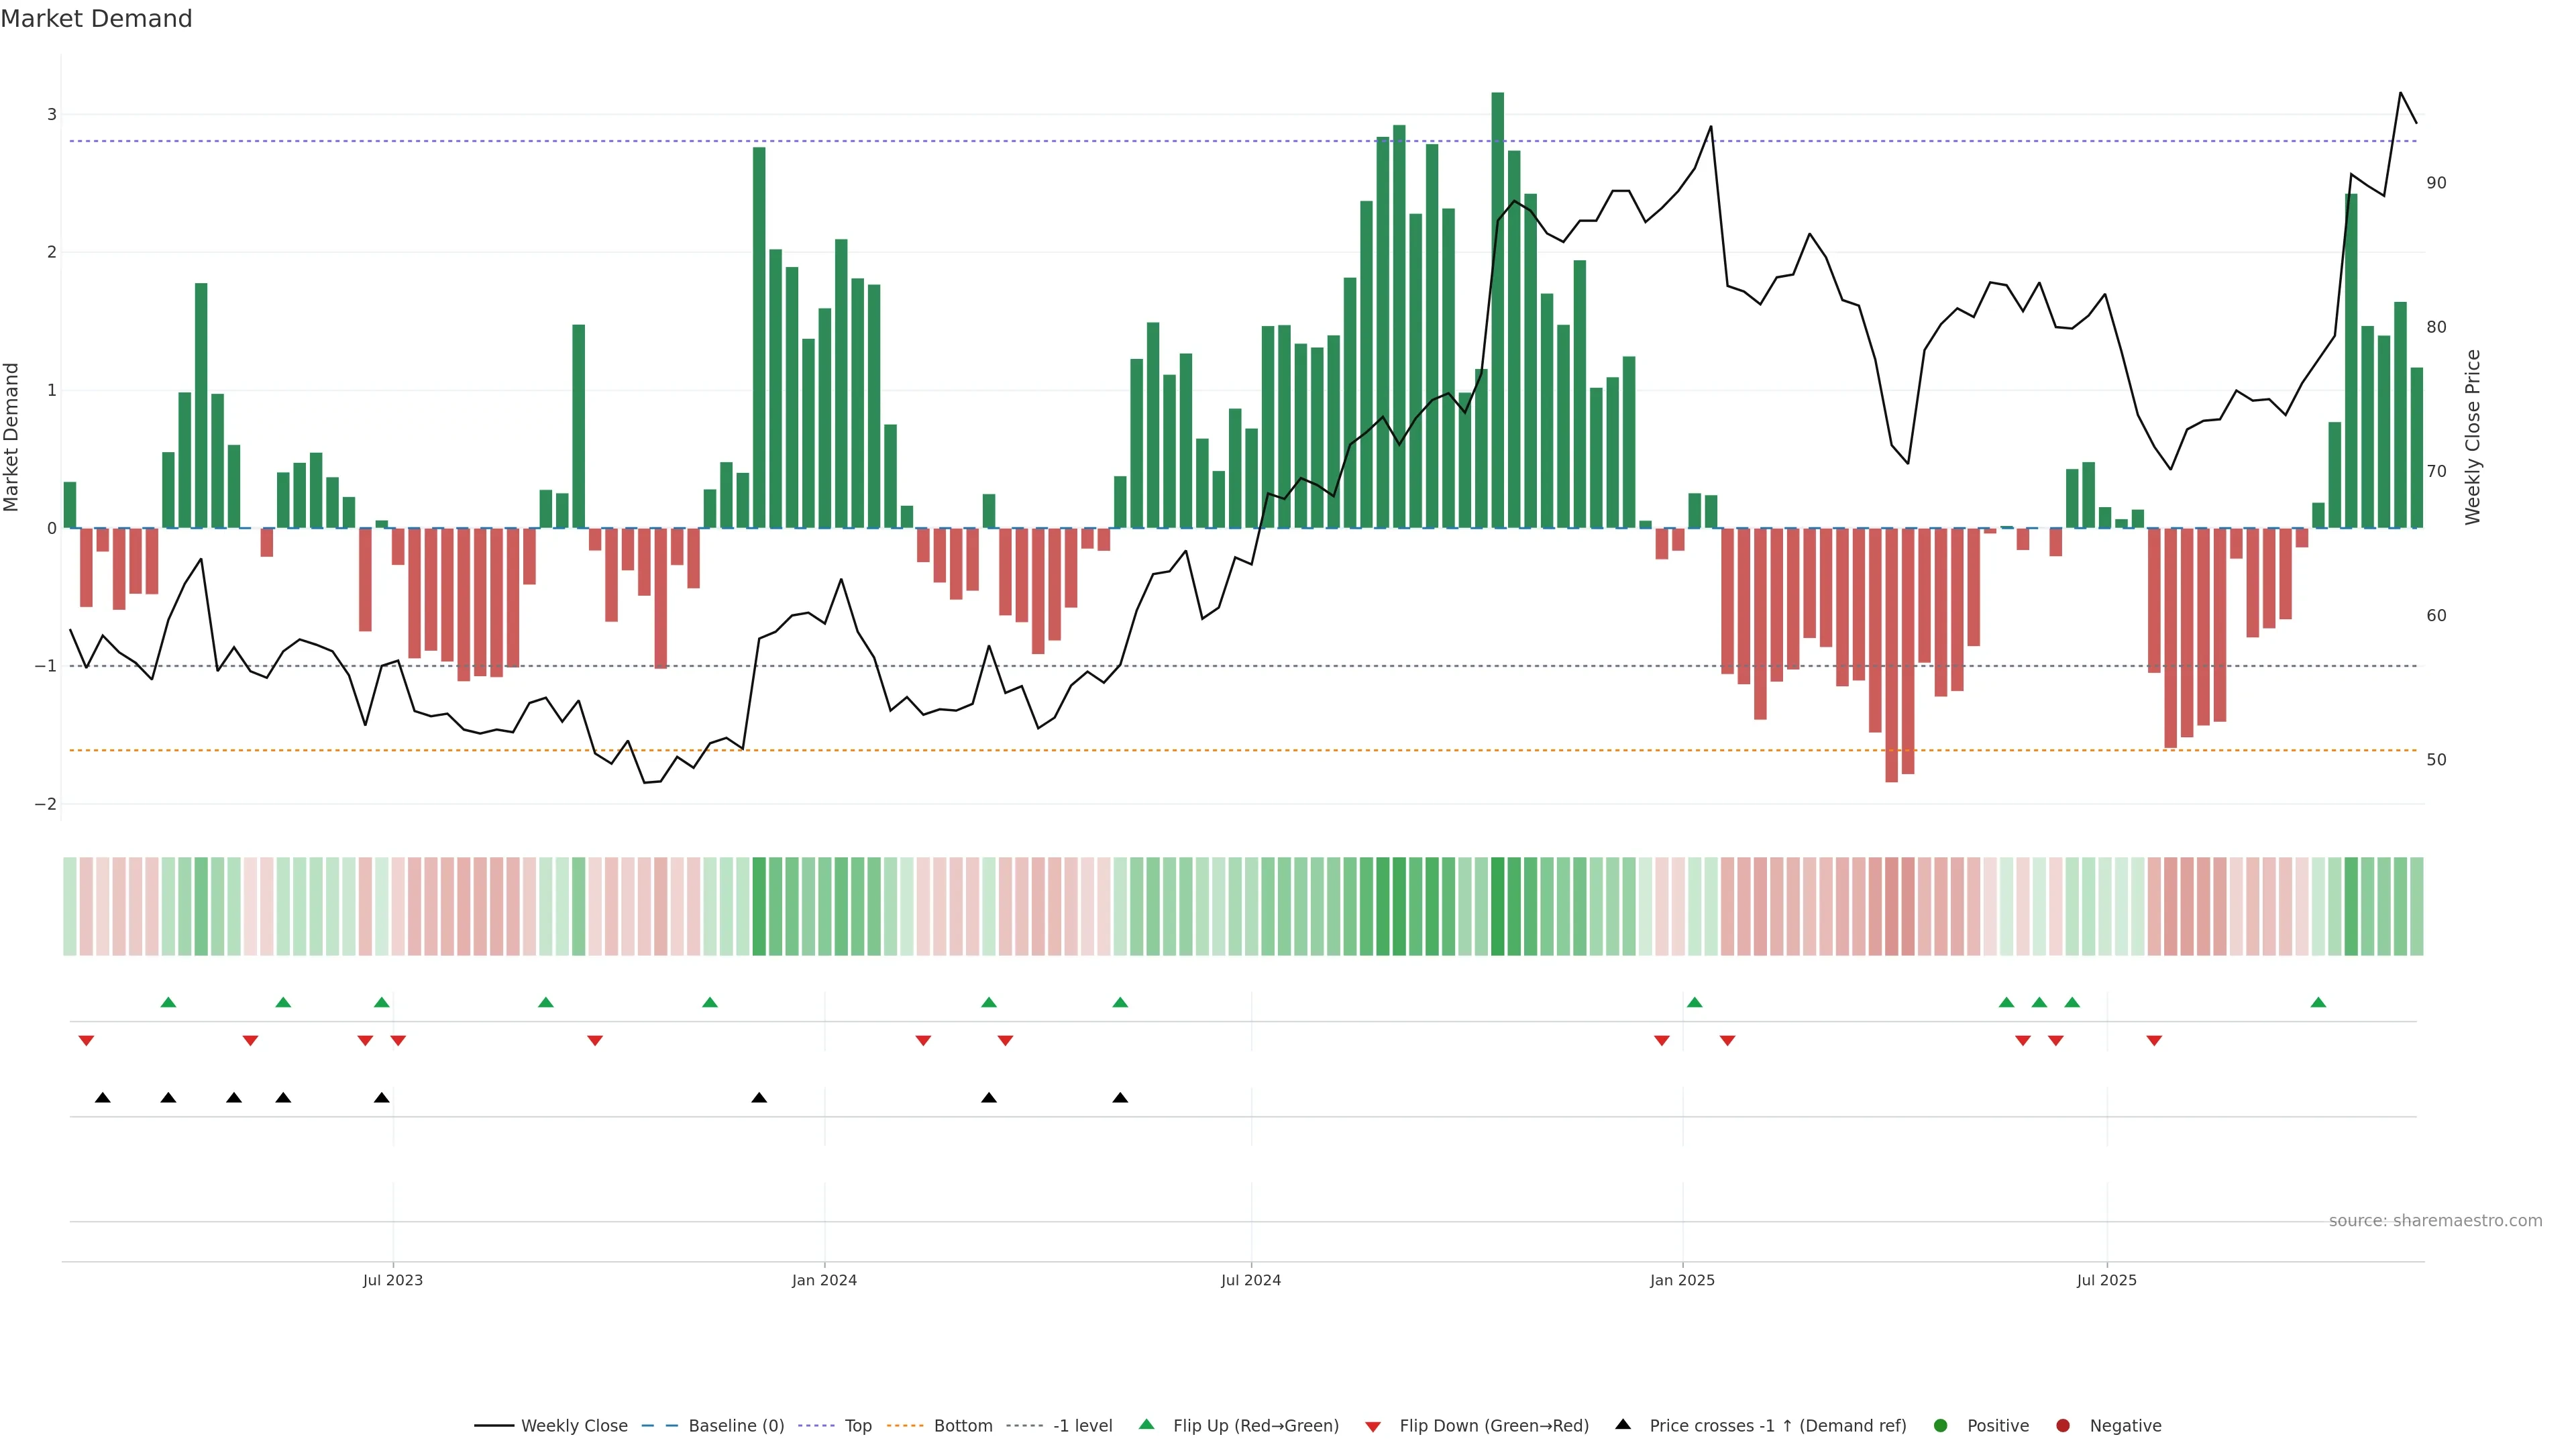Click the leftmost black price-cross triangle marker
The image size is (2576, 1449).
pos(103,1097)
